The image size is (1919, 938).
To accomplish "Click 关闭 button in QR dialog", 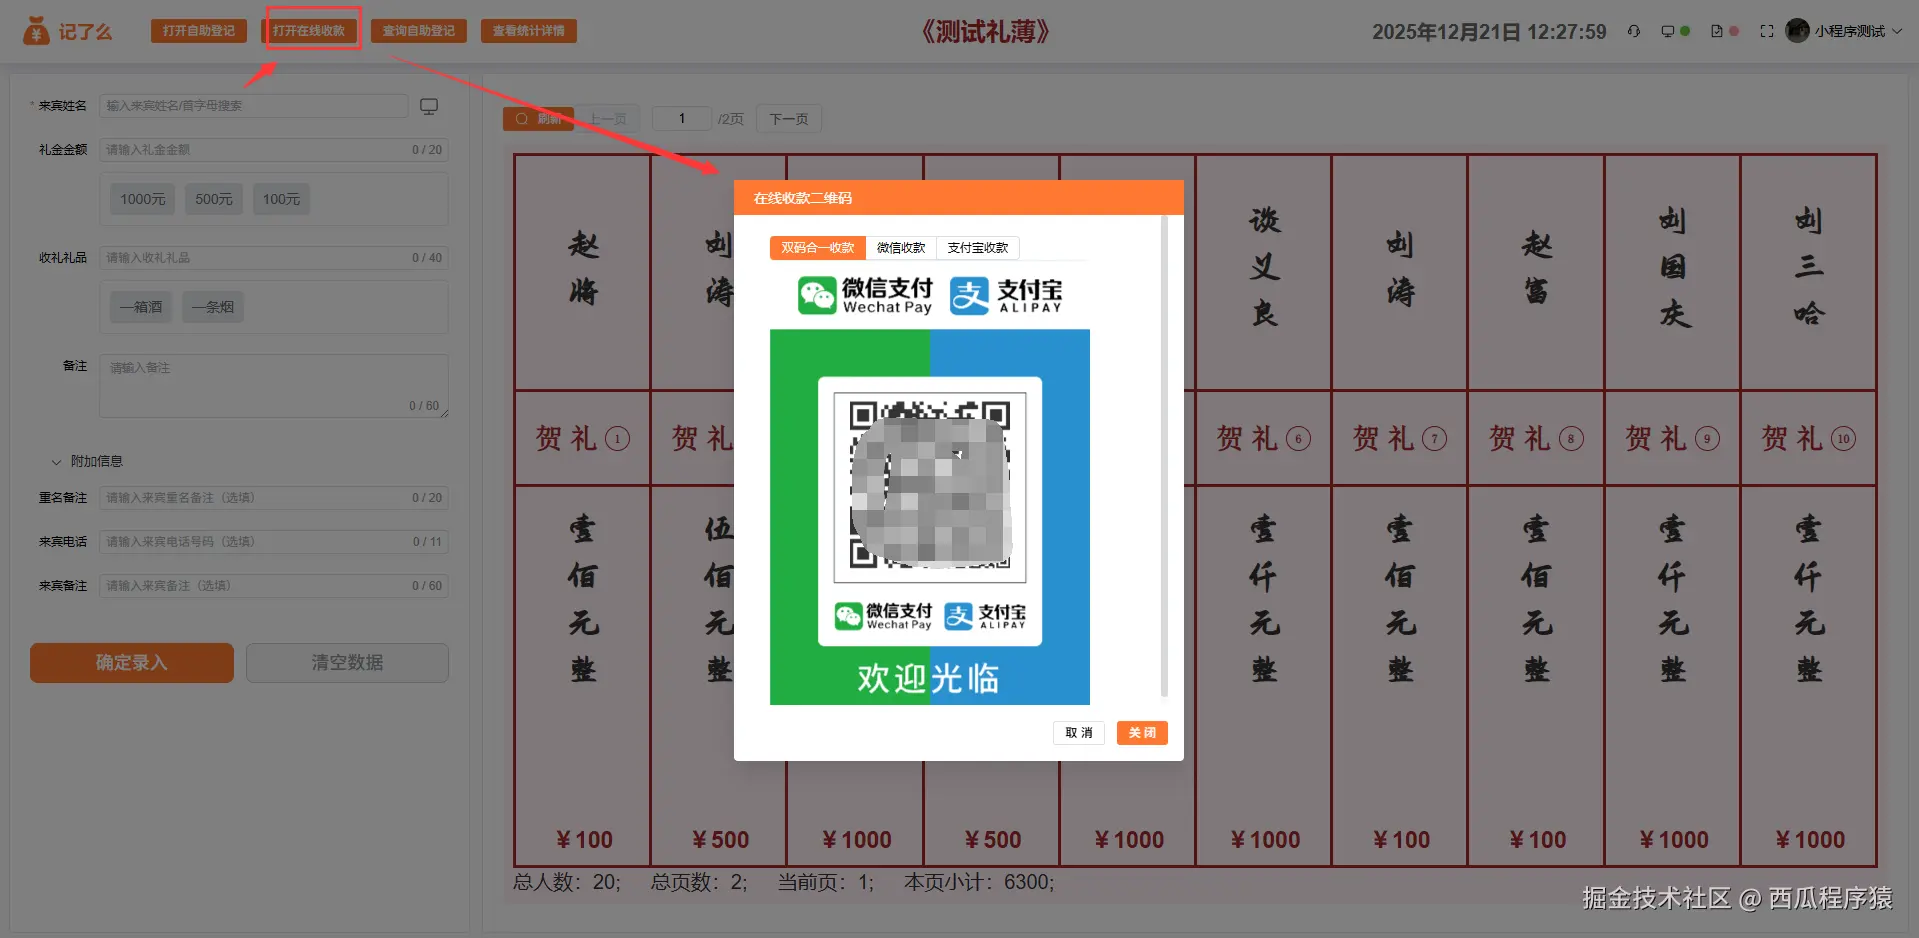I will (x=1142, y=733).
